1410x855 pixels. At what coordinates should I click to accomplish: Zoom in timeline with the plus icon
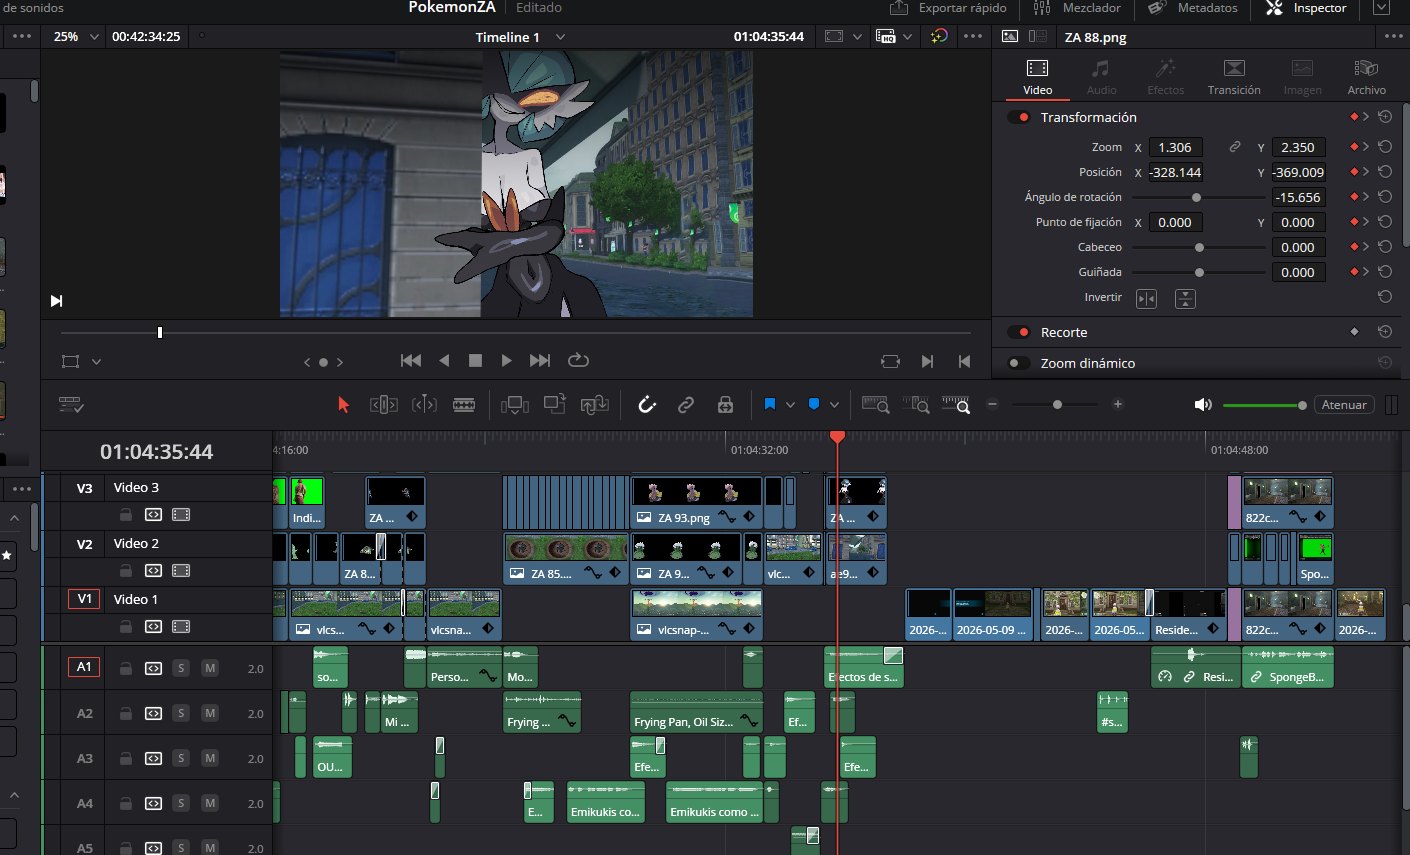(1117, 404)
